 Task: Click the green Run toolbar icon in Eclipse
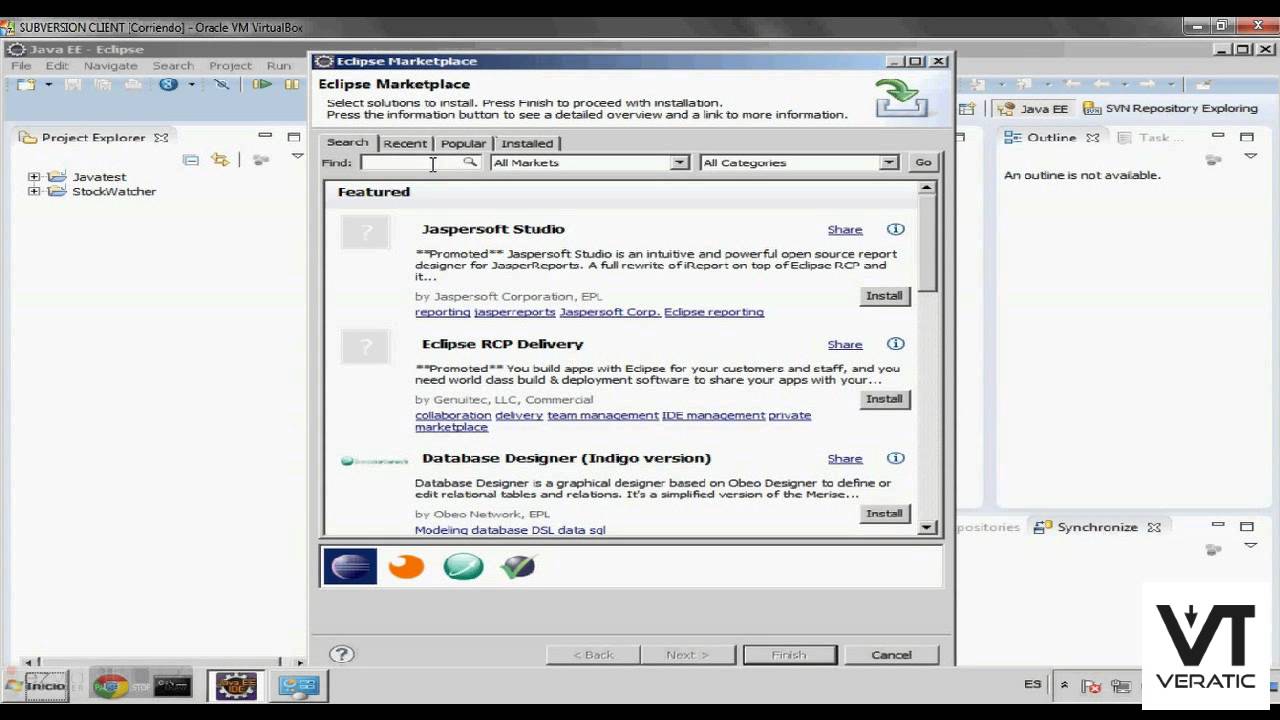(x=262, y=85)
